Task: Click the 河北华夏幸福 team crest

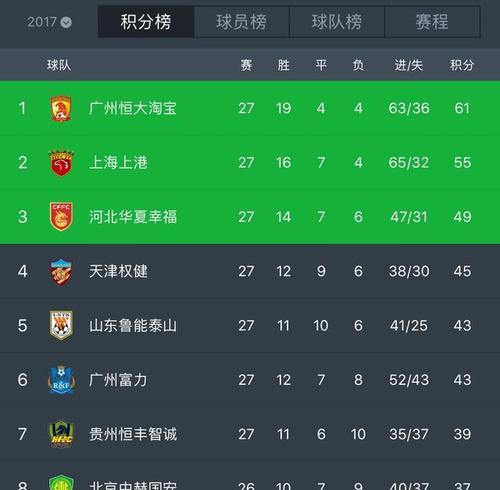Action: [61, 217]
